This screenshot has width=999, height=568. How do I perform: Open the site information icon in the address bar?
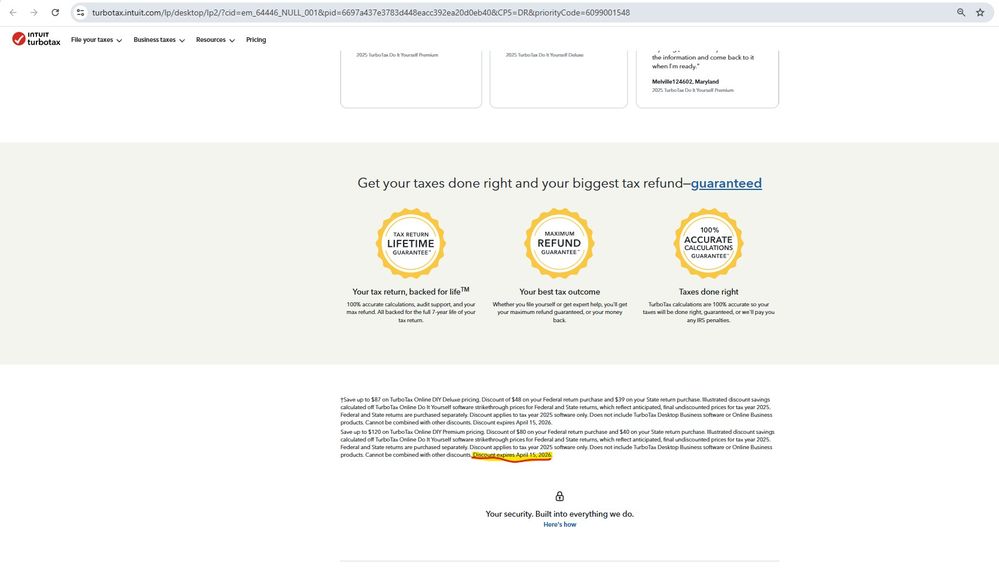click(x=80, y=12)
